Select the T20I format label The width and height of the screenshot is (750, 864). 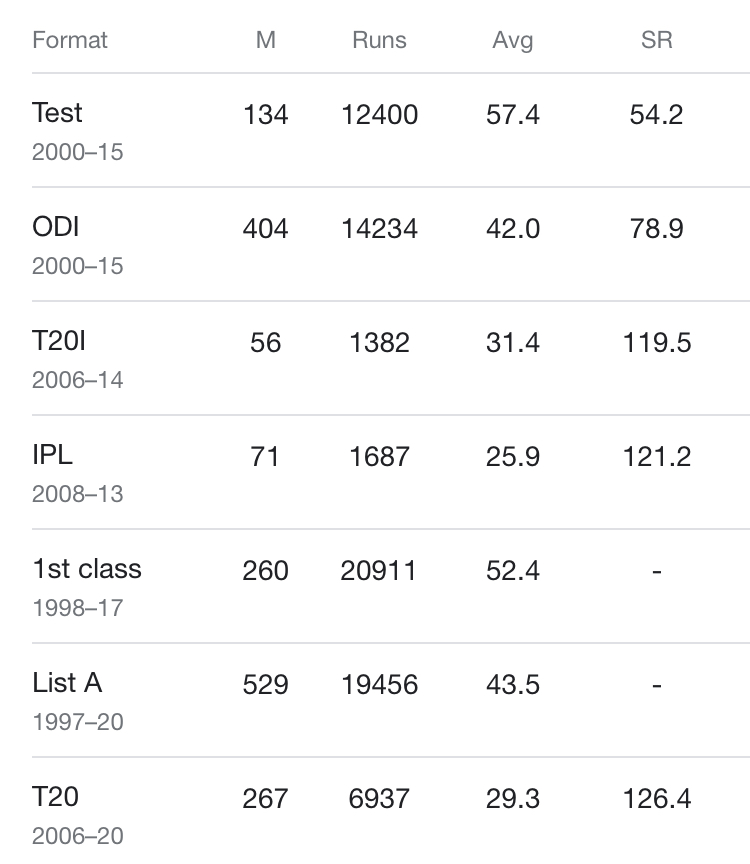(x=59, y=341)
